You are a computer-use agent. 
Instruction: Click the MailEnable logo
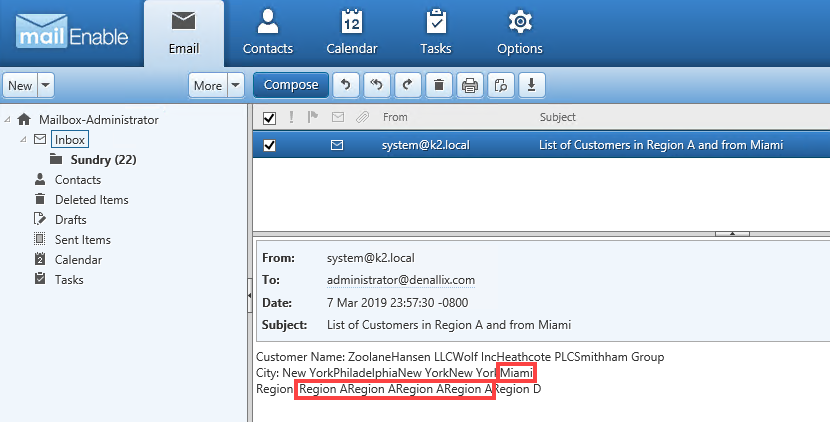click(x=72, y=32)
